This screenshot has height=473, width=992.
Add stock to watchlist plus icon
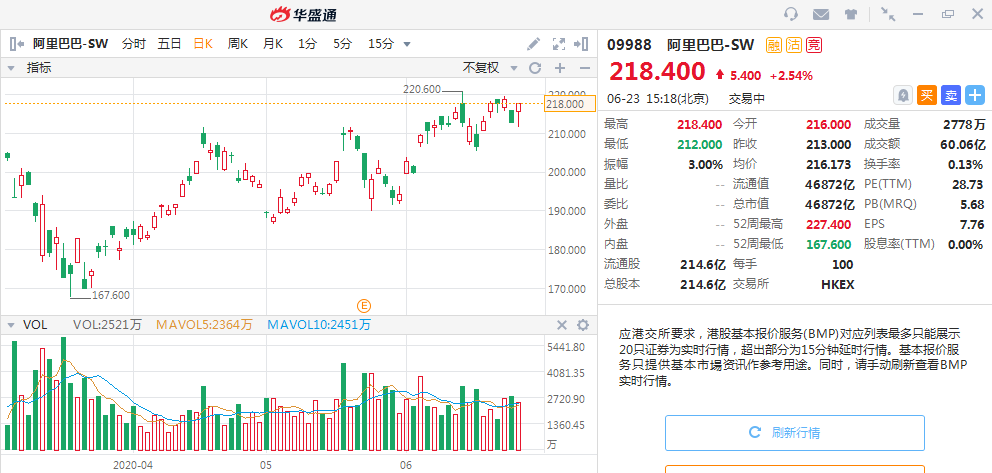tap(975, 95)
